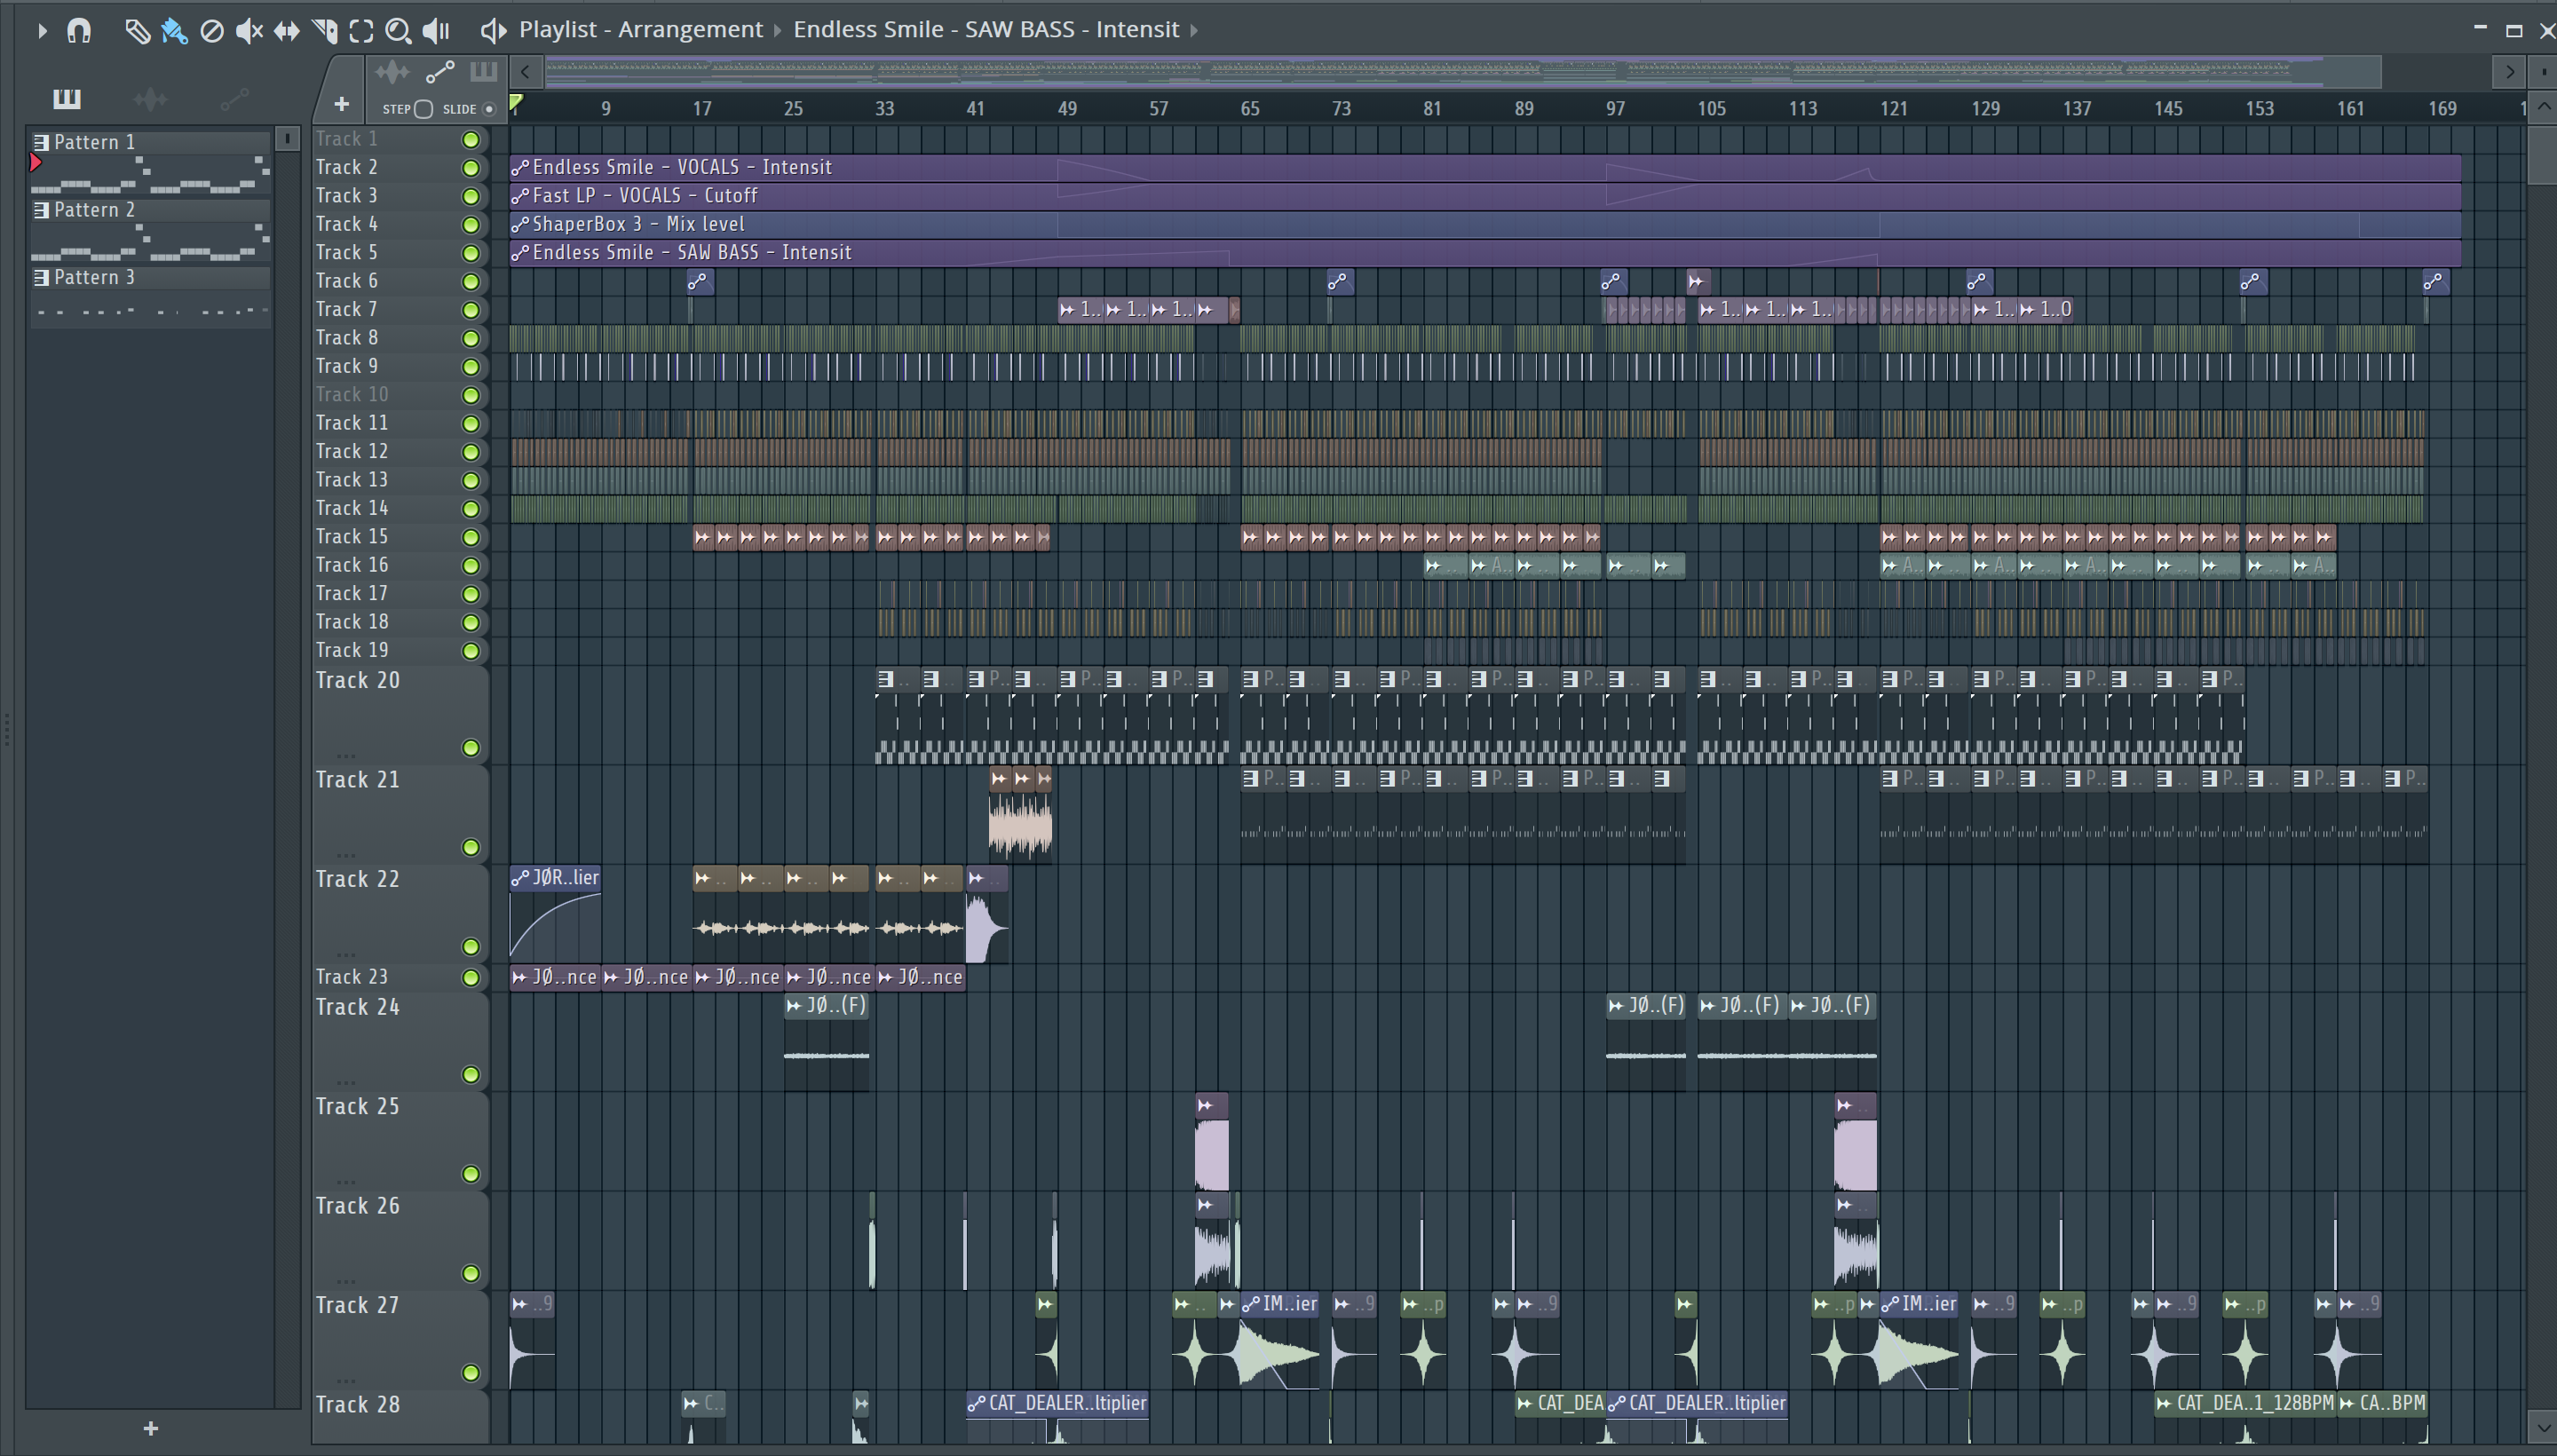Mute Track 5 with its green LED
The image size is (2557, 1456).
pos(470,253)
